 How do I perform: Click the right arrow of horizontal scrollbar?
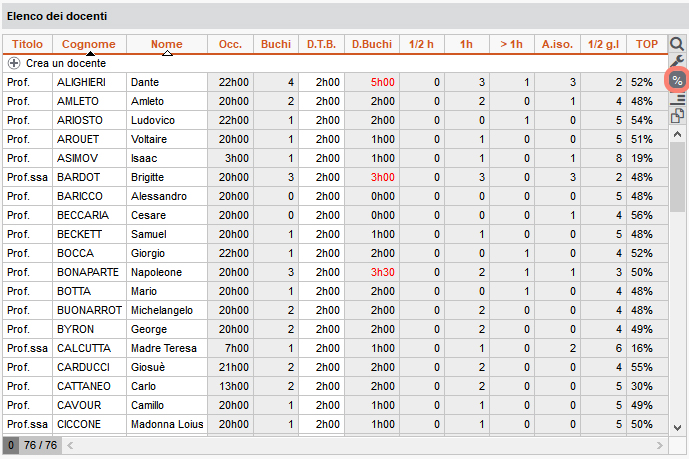pos(660,445)
